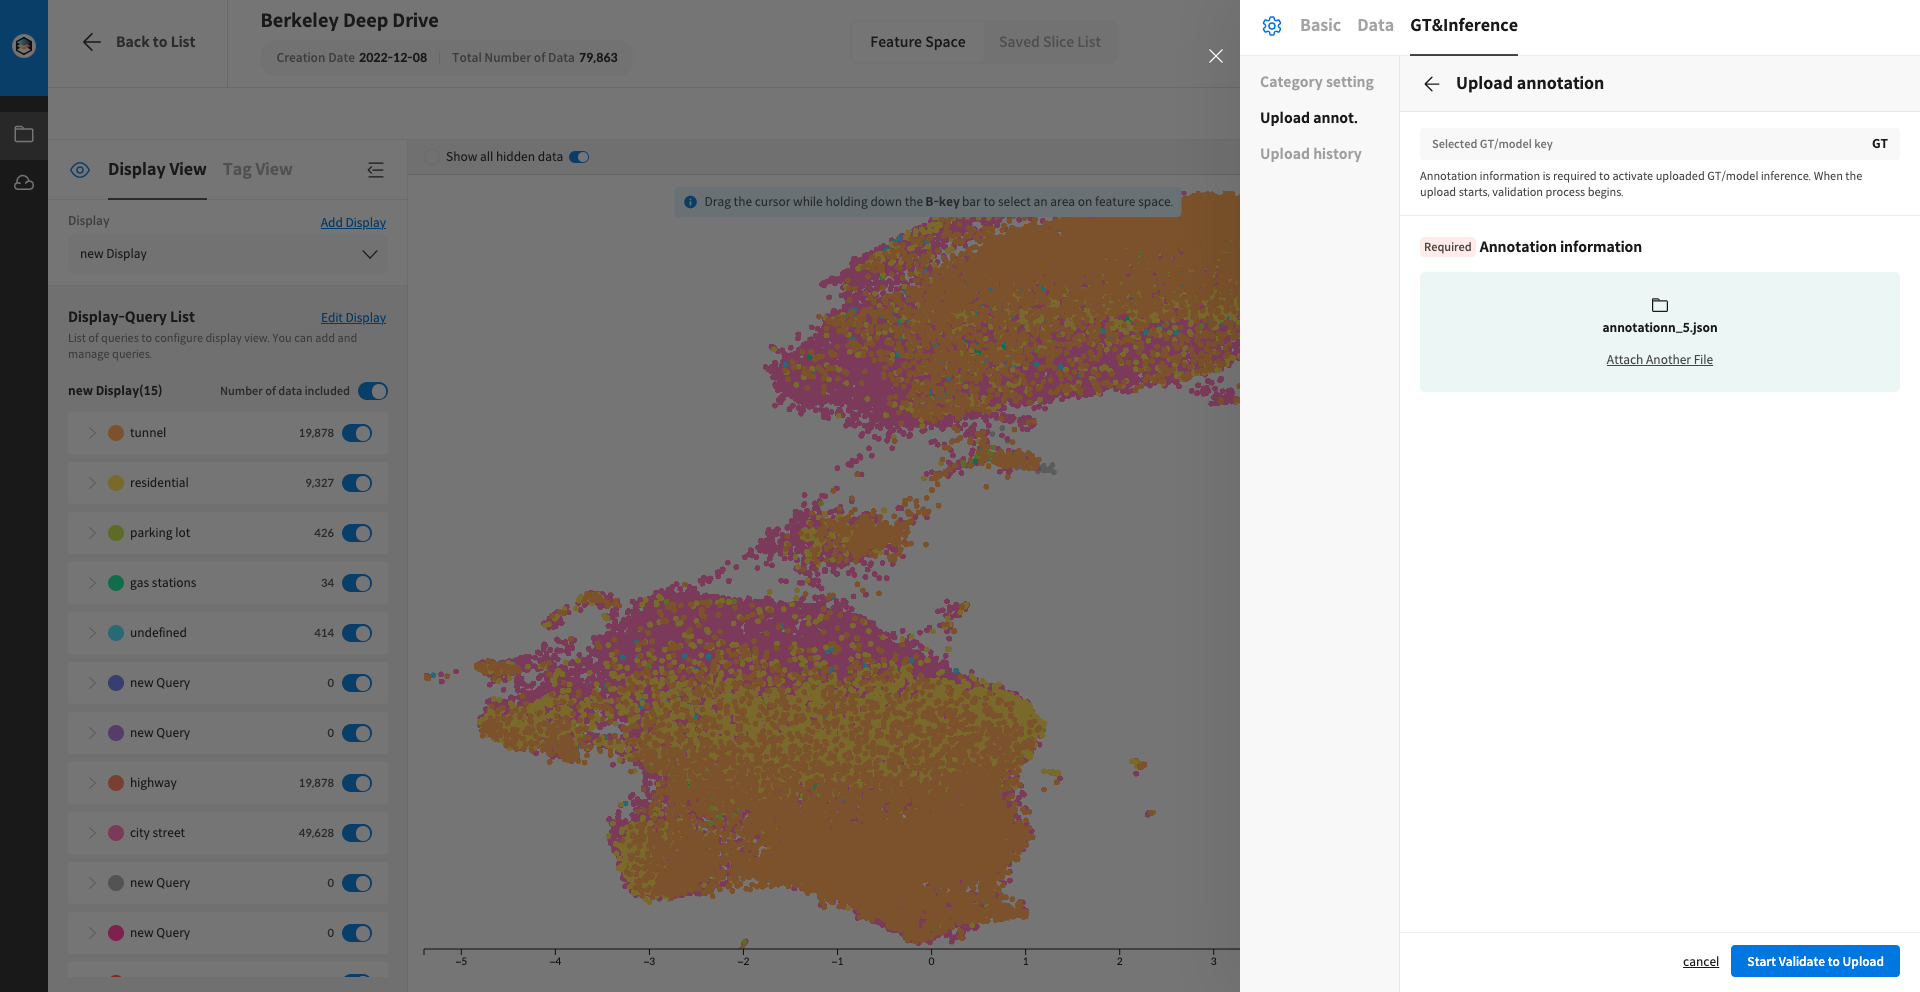Toggle the tunnel query switch
The width and height of the screenshot is (1920, 992).
357,433
